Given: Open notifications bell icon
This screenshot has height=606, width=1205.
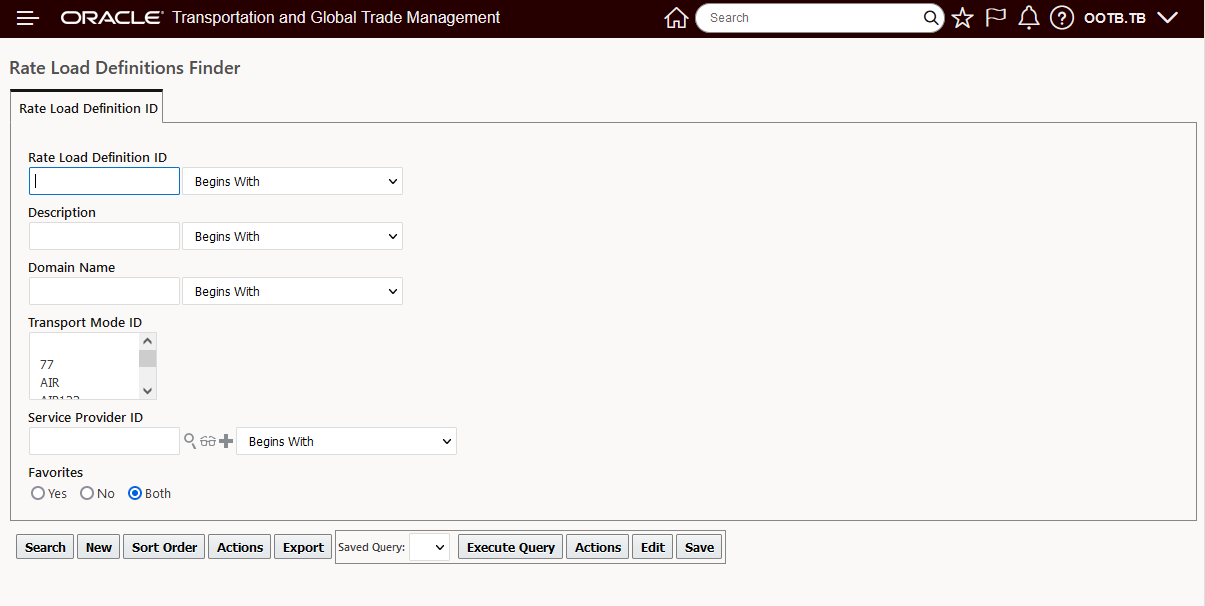Looking at the screenshot, I should coord(1028,18).
